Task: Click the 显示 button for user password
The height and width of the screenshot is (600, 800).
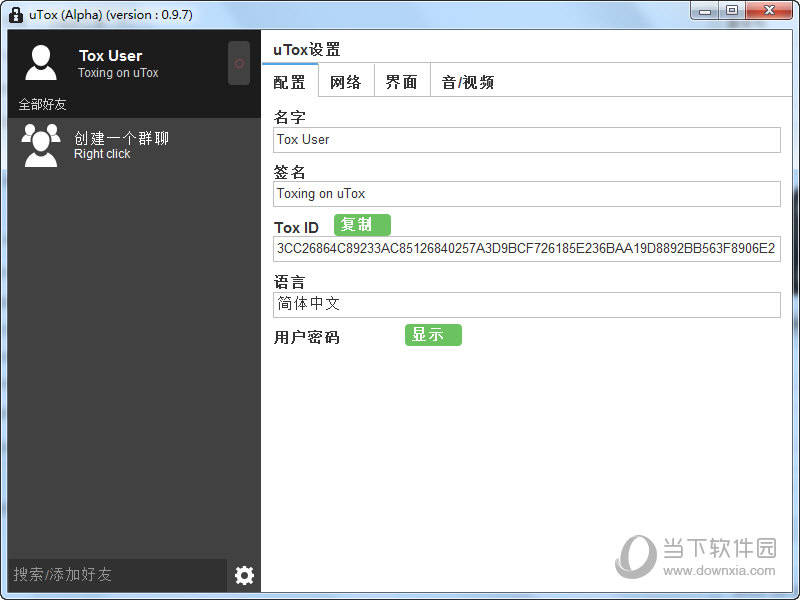Action: 433,335
